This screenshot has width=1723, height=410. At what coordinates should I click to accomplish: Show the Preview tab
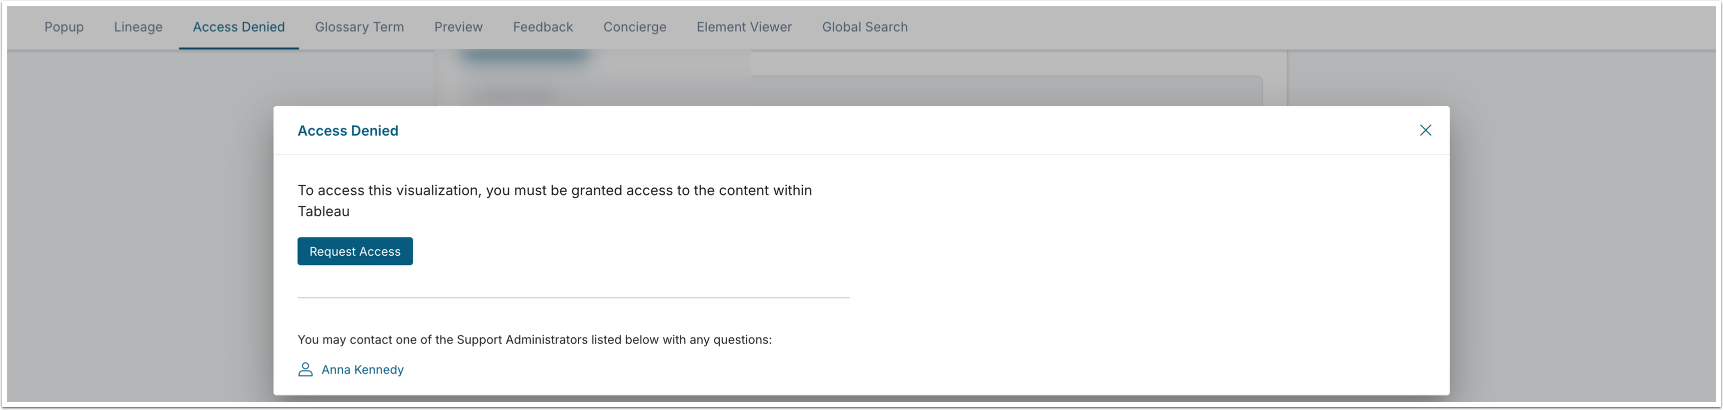point(458,27)
